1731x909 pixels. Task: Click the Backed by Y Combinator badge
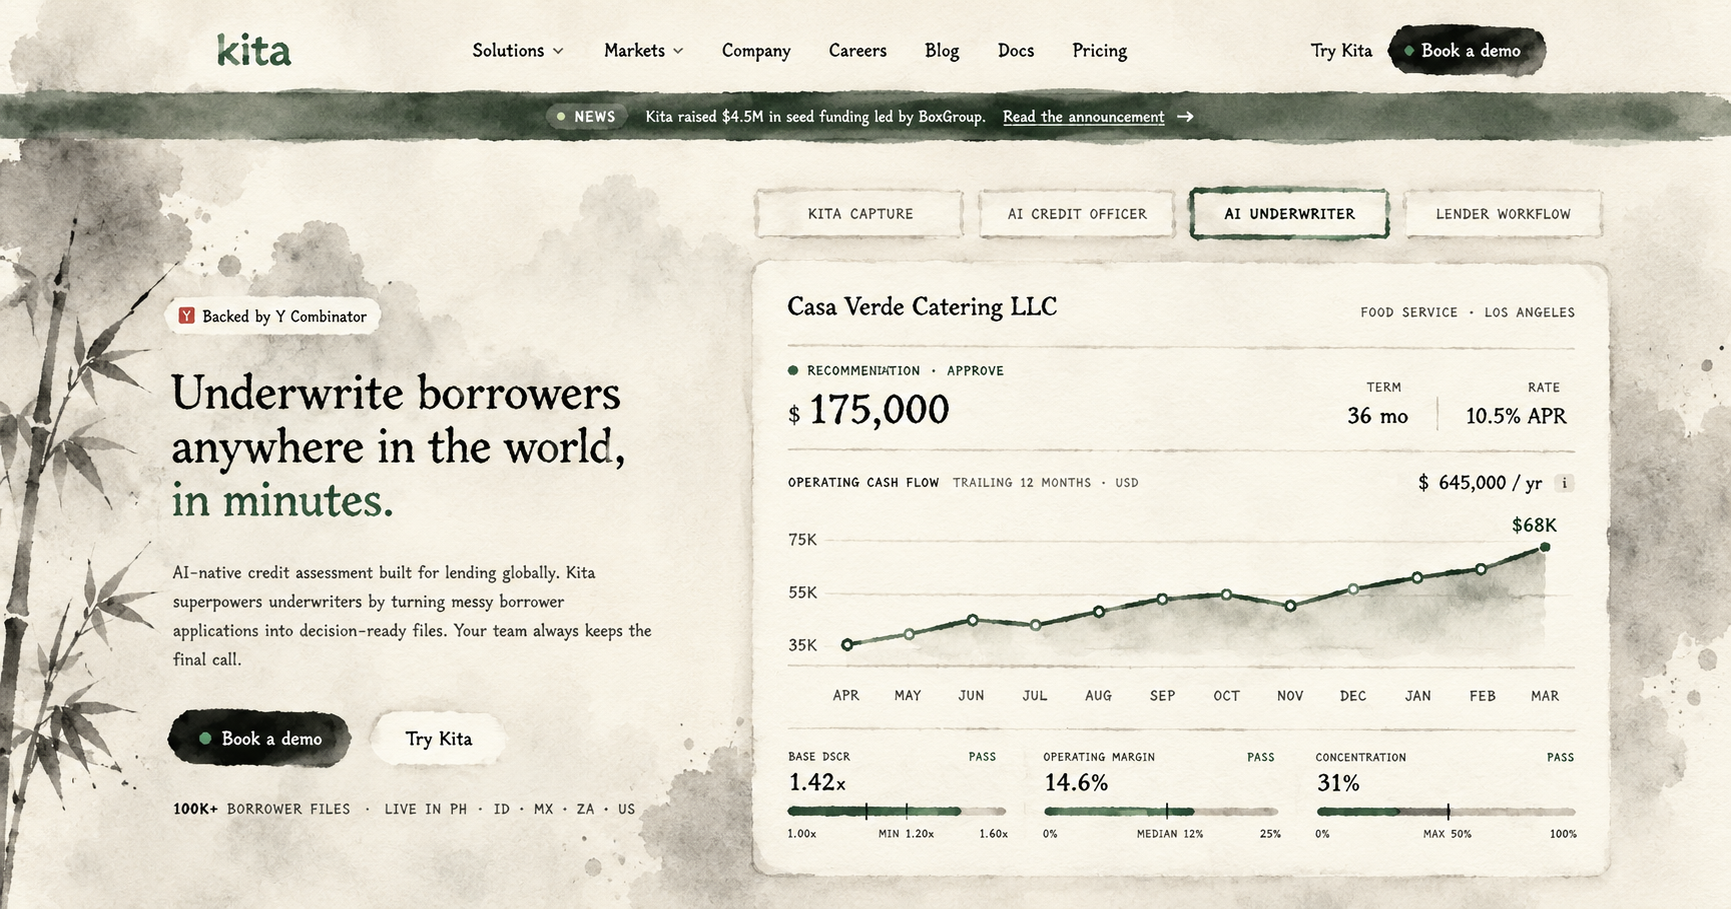tap(273, 316)
